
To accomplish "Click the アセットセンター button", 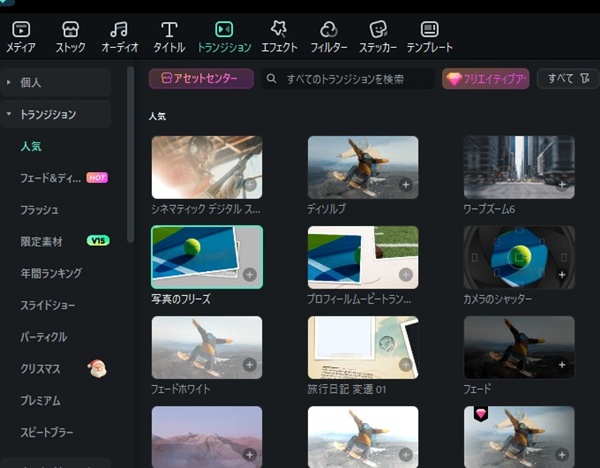I will click(201, 78).
